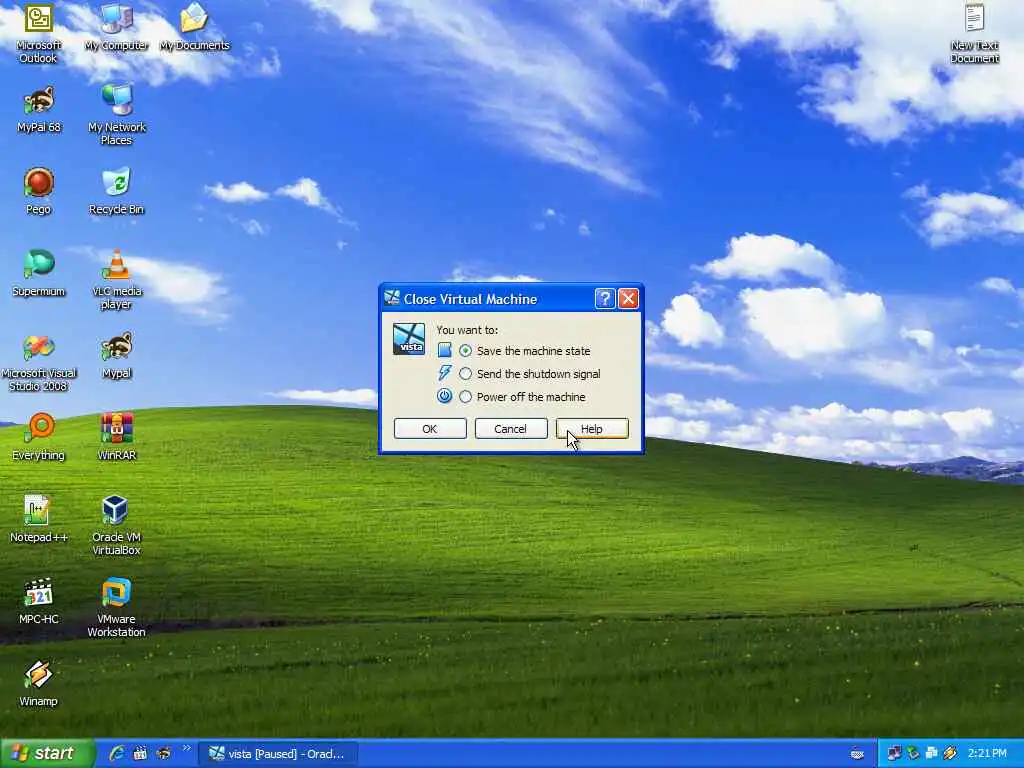Select the Mypal desktop icon

pos(116,355)
